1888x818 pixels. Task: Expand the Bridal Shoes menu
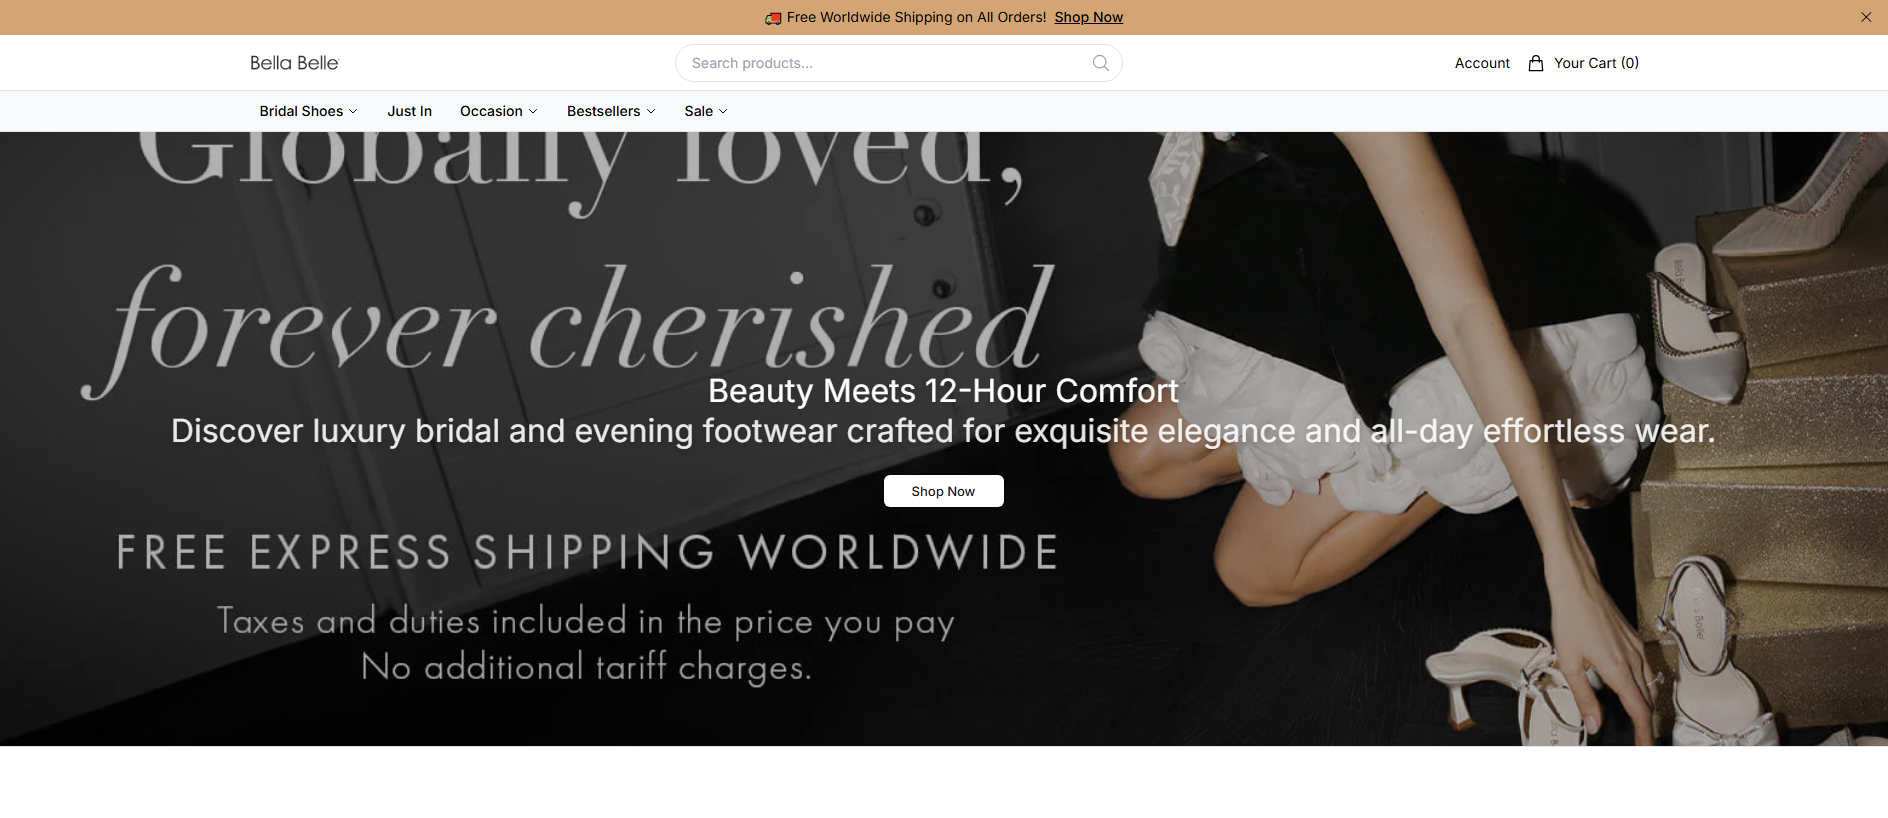(308, 111)
